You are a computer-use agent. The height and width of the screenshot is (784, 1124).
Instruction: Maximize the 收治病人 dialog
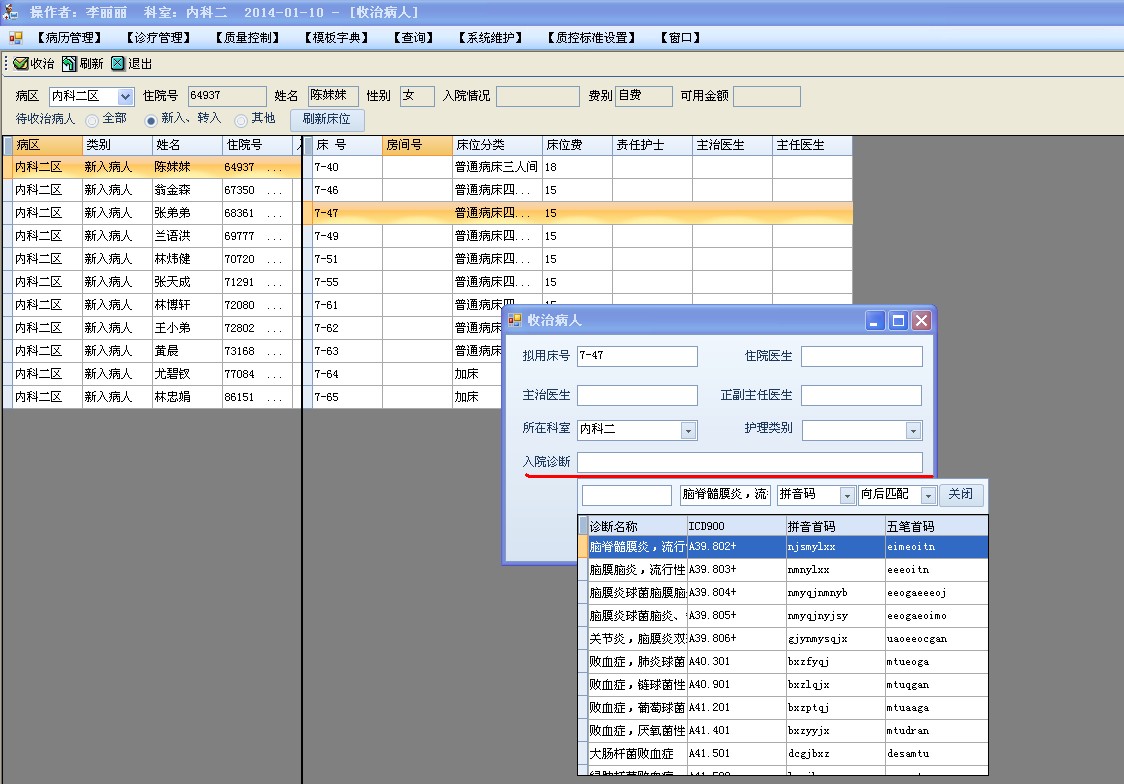coord(897,320)
